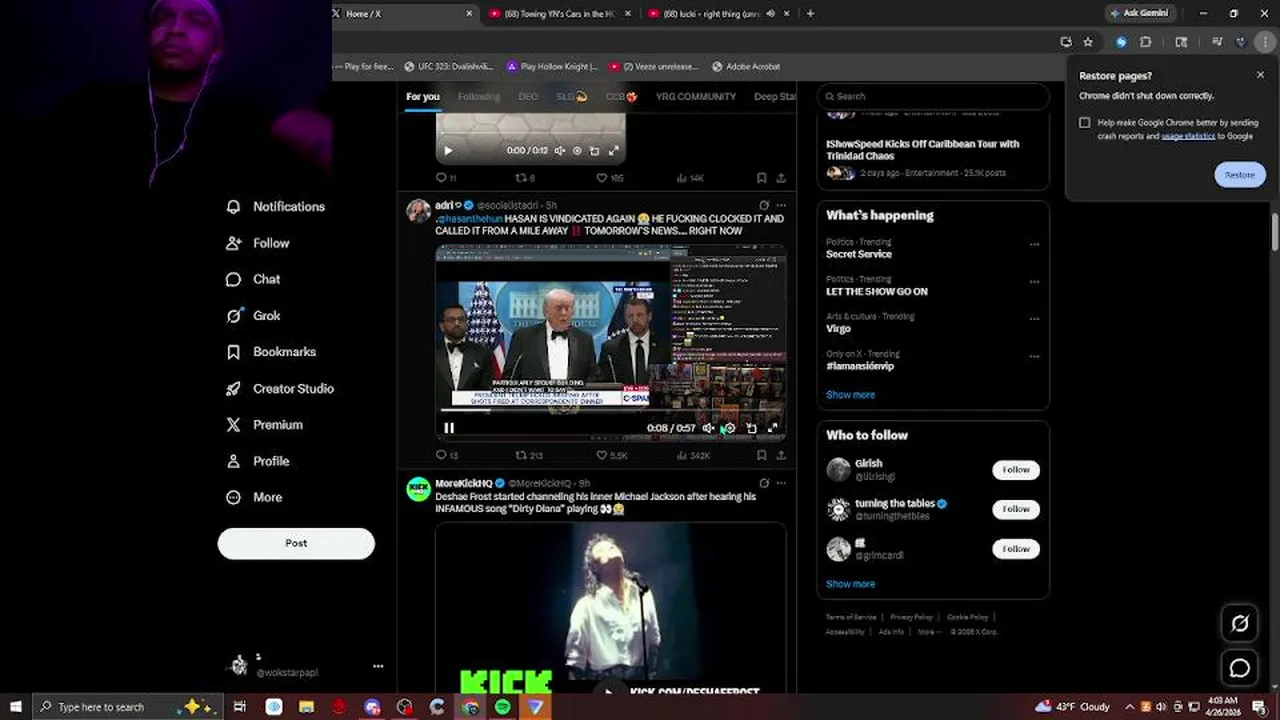Click Restore in Restore pages popup
1280x720 pixels.
click(1240, 175)
